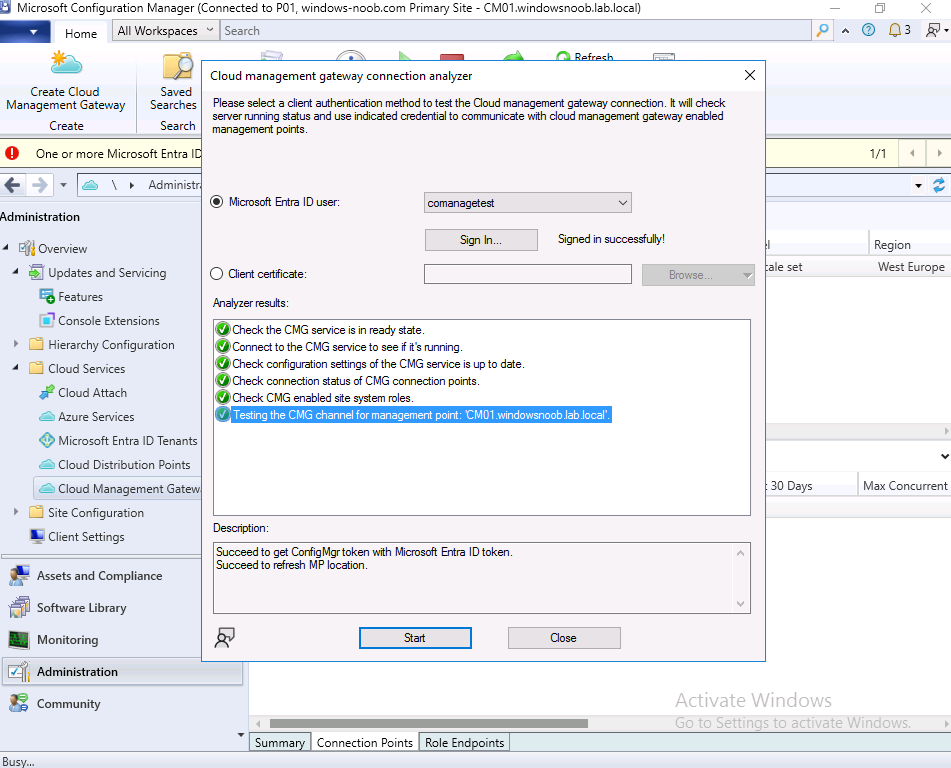Open the blue application menu dropdown
This screenshot has width=951, height=768.
coord(23,32)
